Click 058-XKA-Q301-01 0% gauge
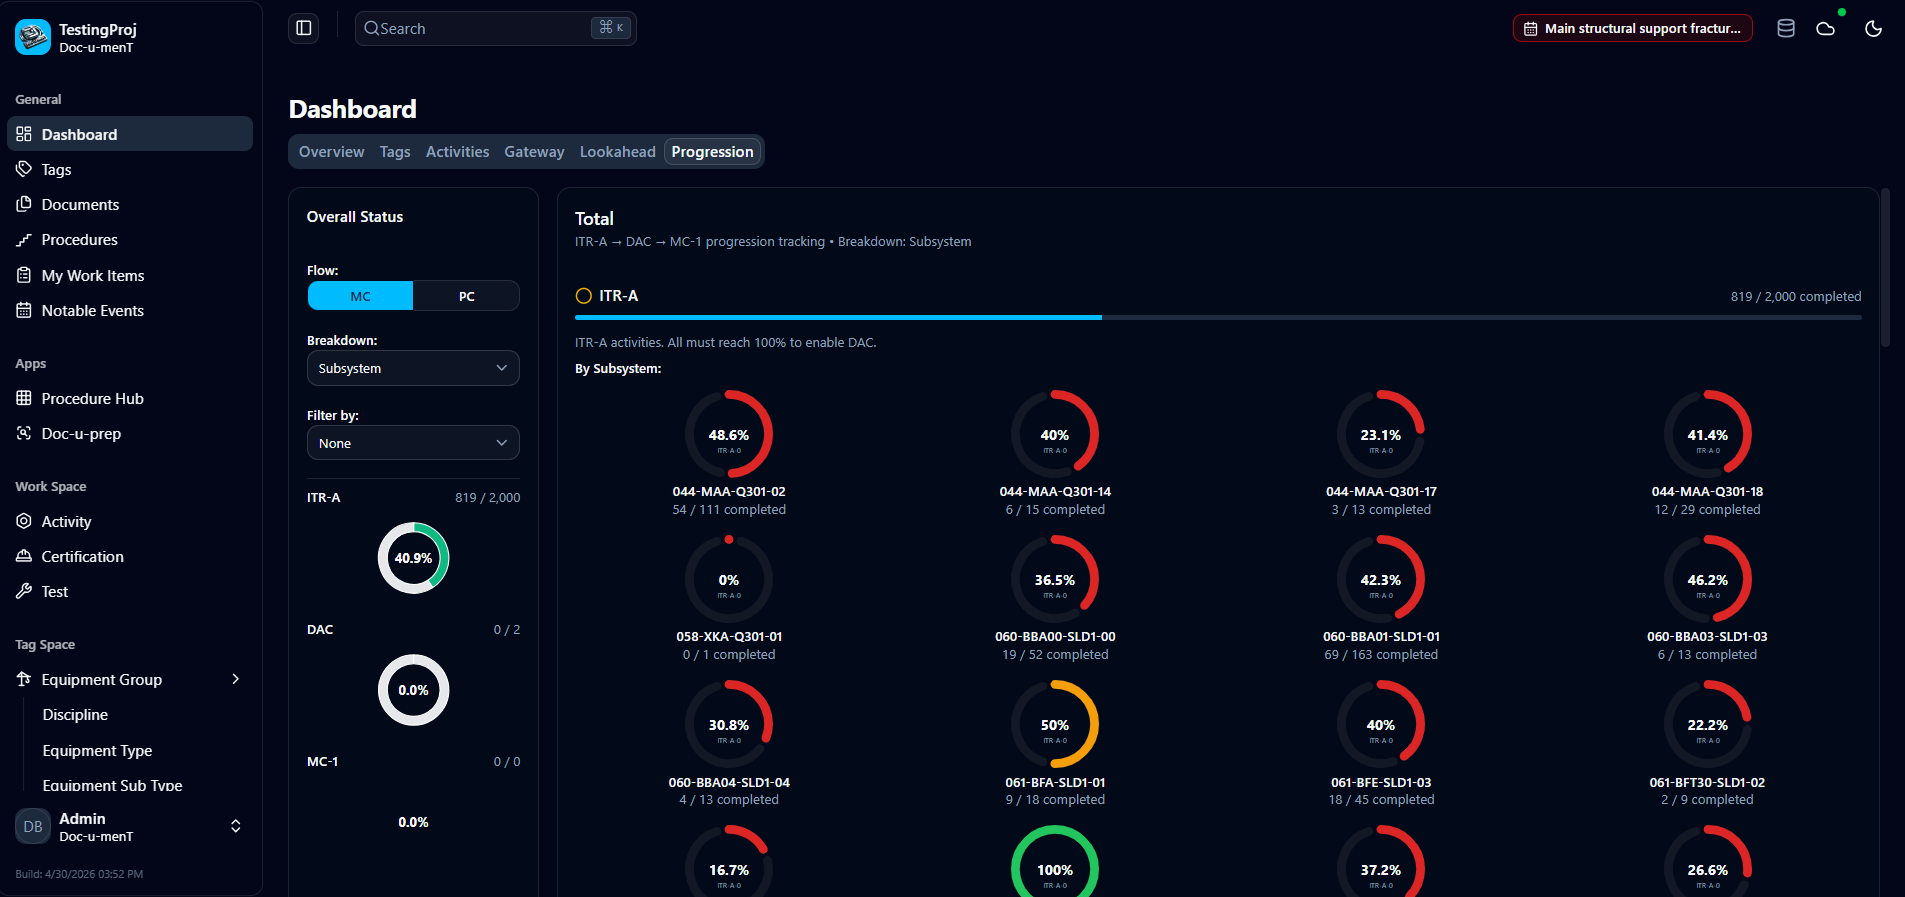 729,579
